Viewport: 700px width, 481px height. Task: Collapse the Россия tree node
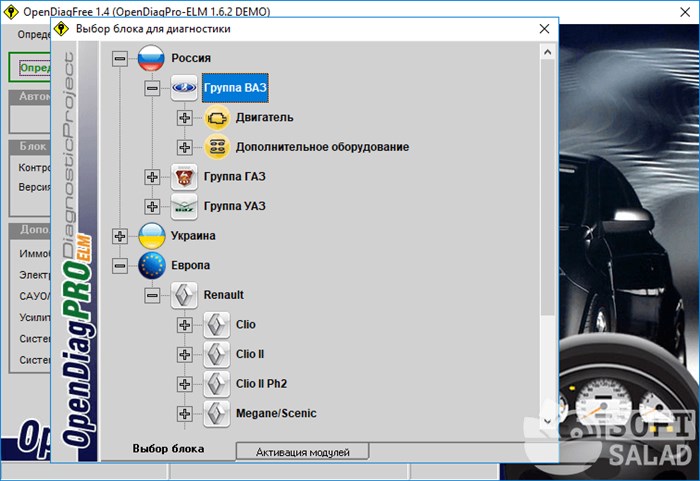tap(120, 59)
